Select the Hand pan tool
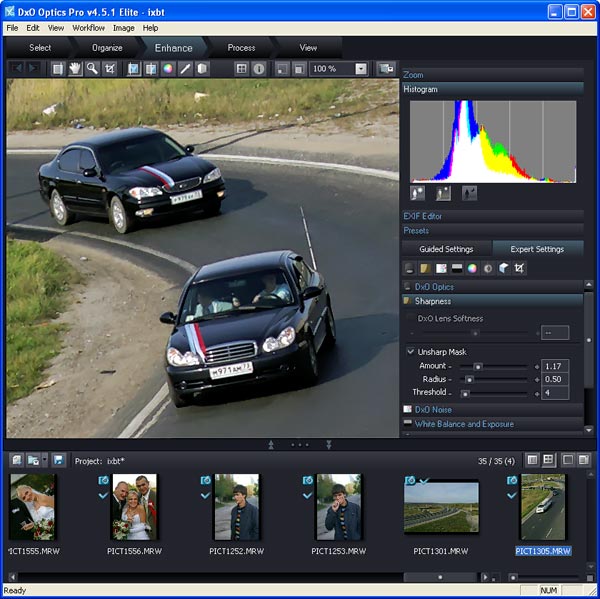Viewport: 600px width, 599px height. (x=75, y=69)
